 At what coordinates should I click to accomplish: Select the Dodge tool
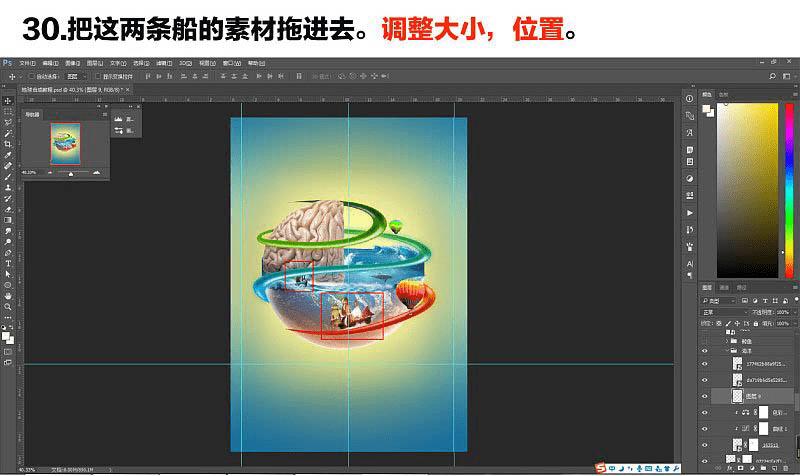point(8,242)
